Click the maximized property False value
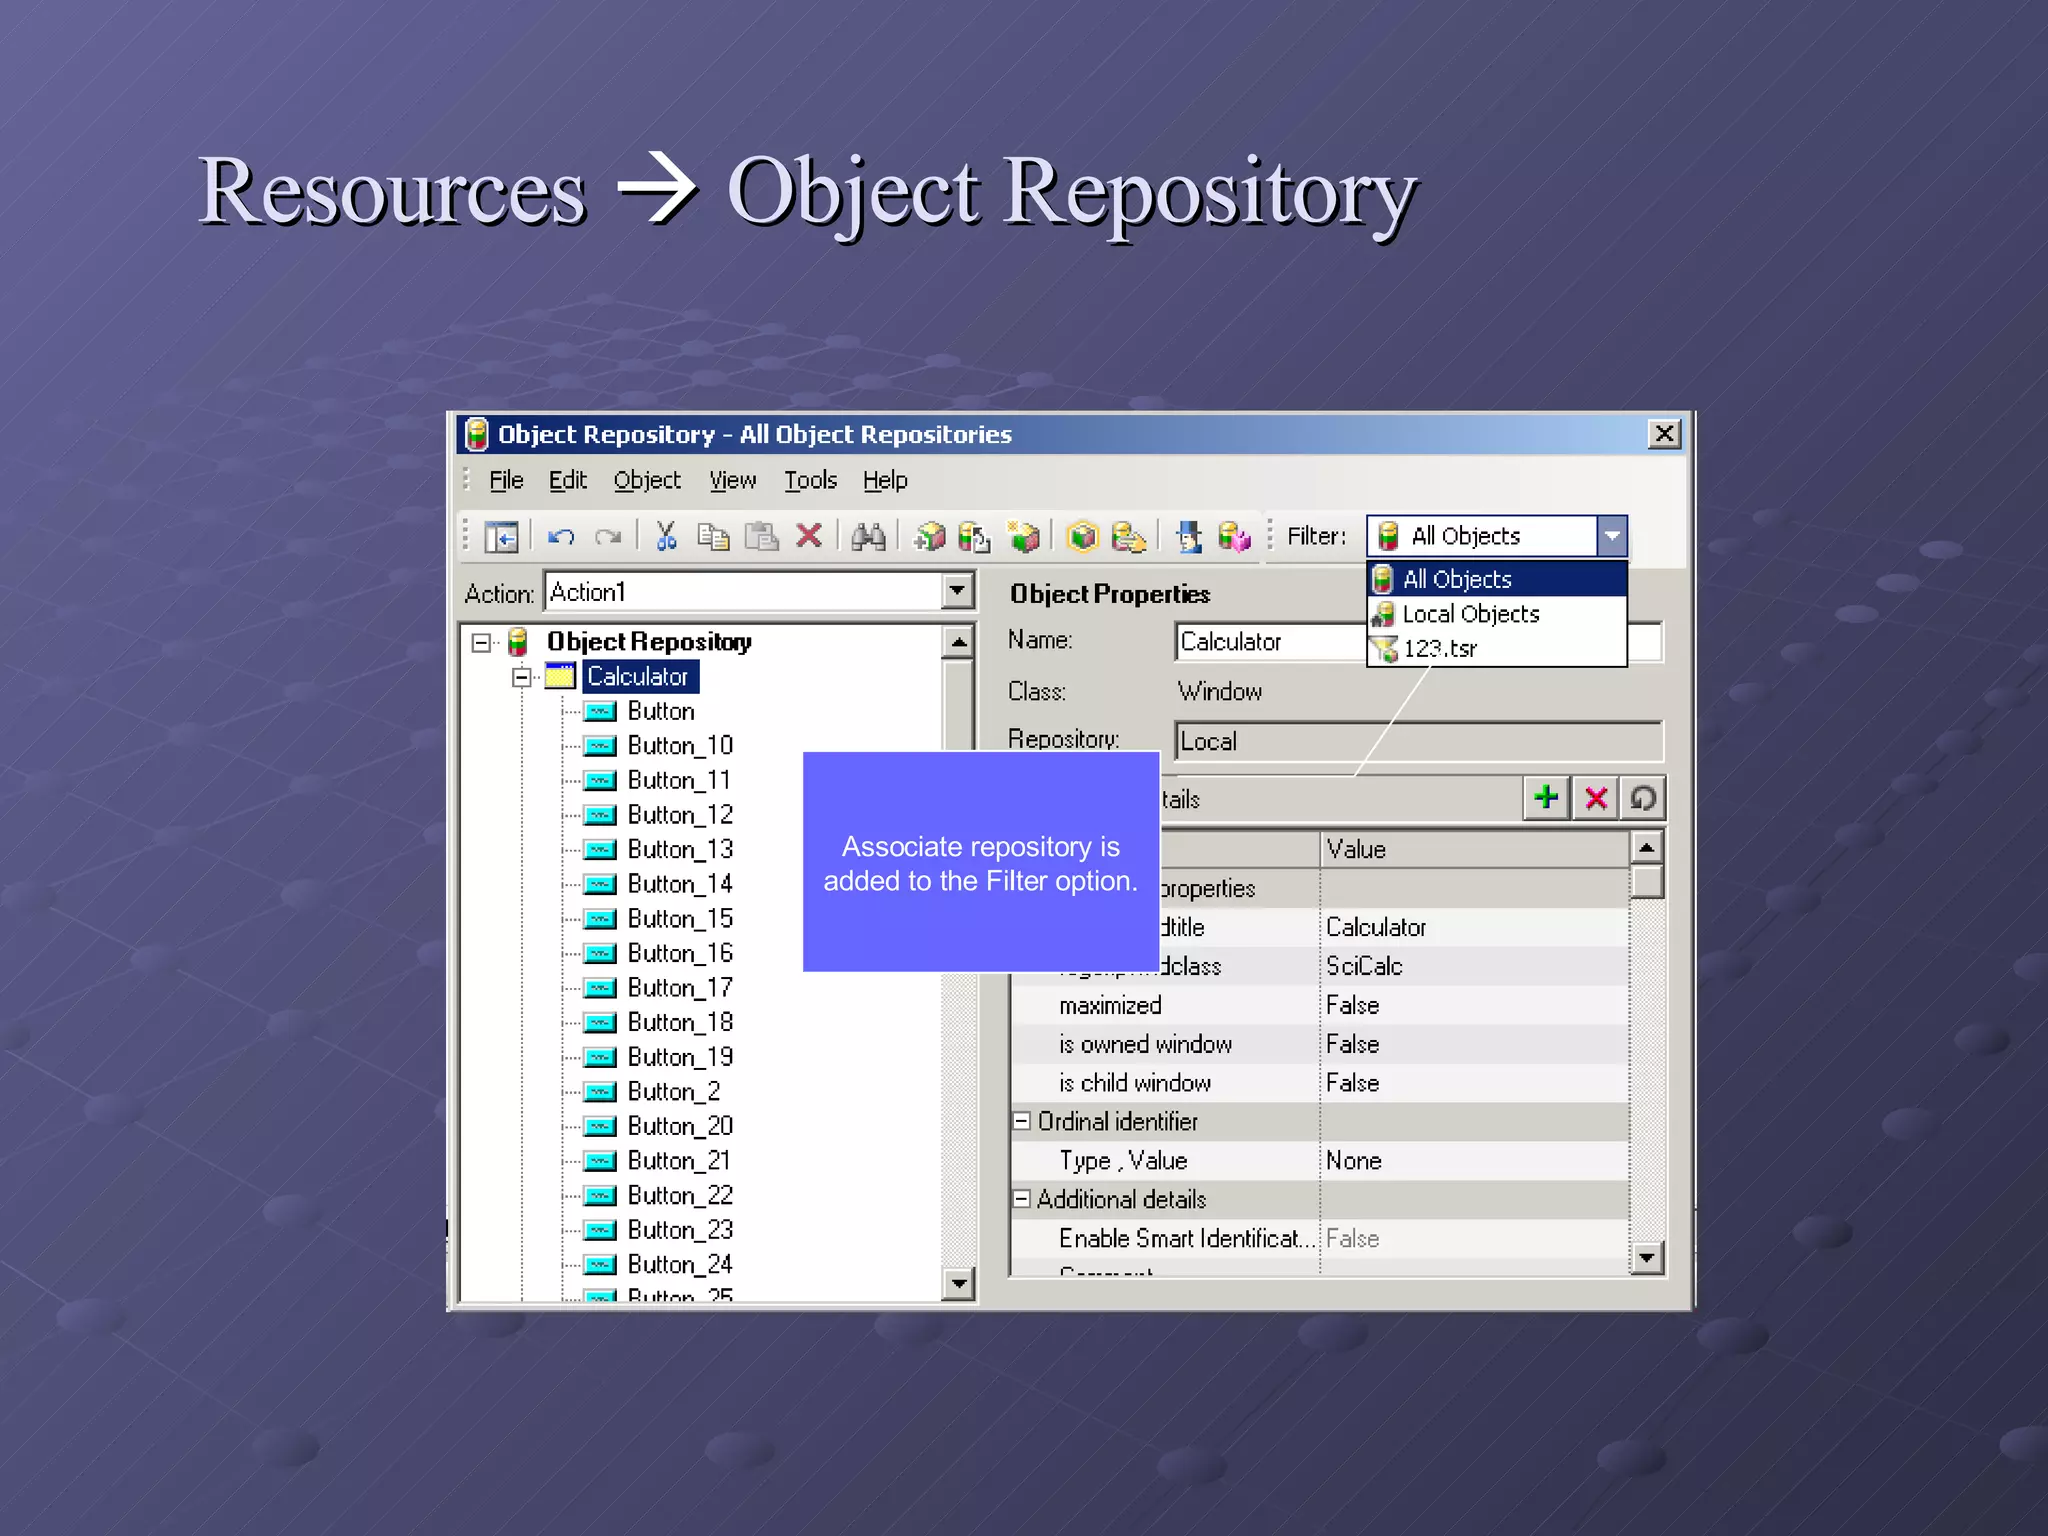Screen dimensions: 2048x1536 pyautogui.click(x=1474, y=1005)
